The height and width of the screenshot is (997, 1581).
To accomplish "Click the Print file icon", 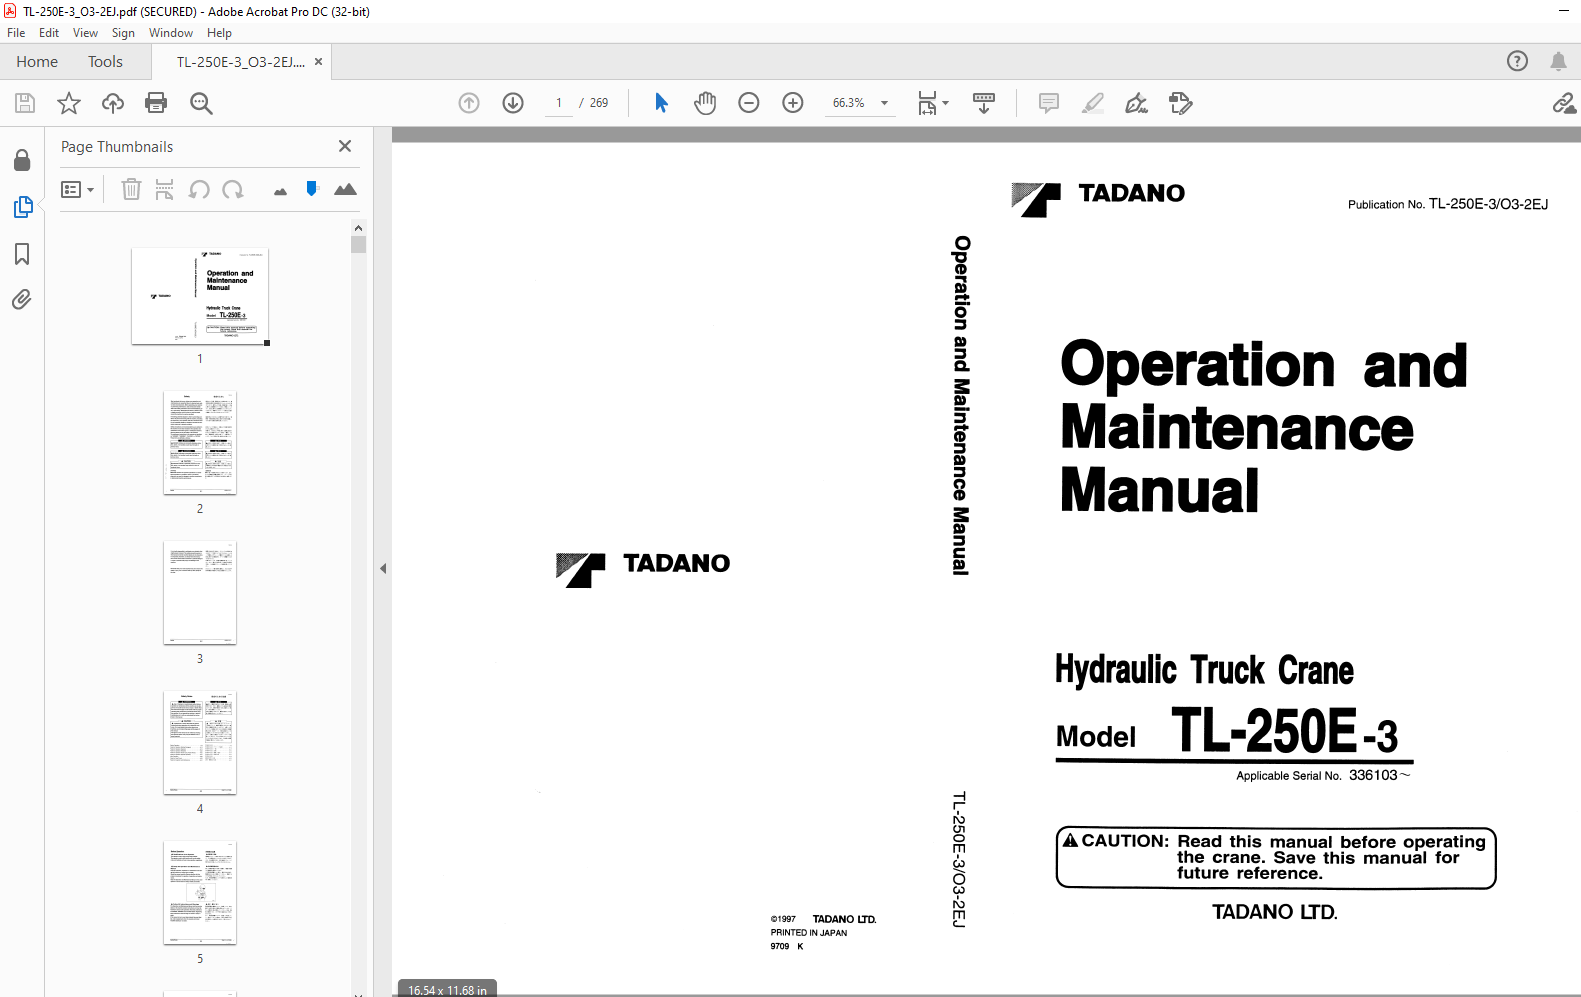I will click(x=156, y=103).
